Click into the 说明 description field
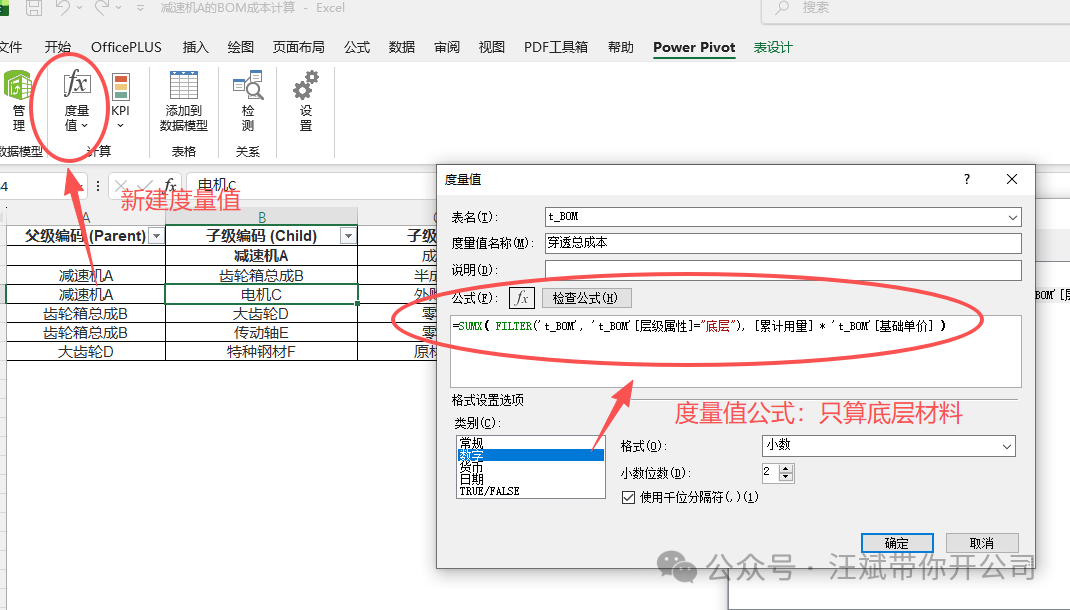Viewport: 1070px width, 610px height. point(782,270)
